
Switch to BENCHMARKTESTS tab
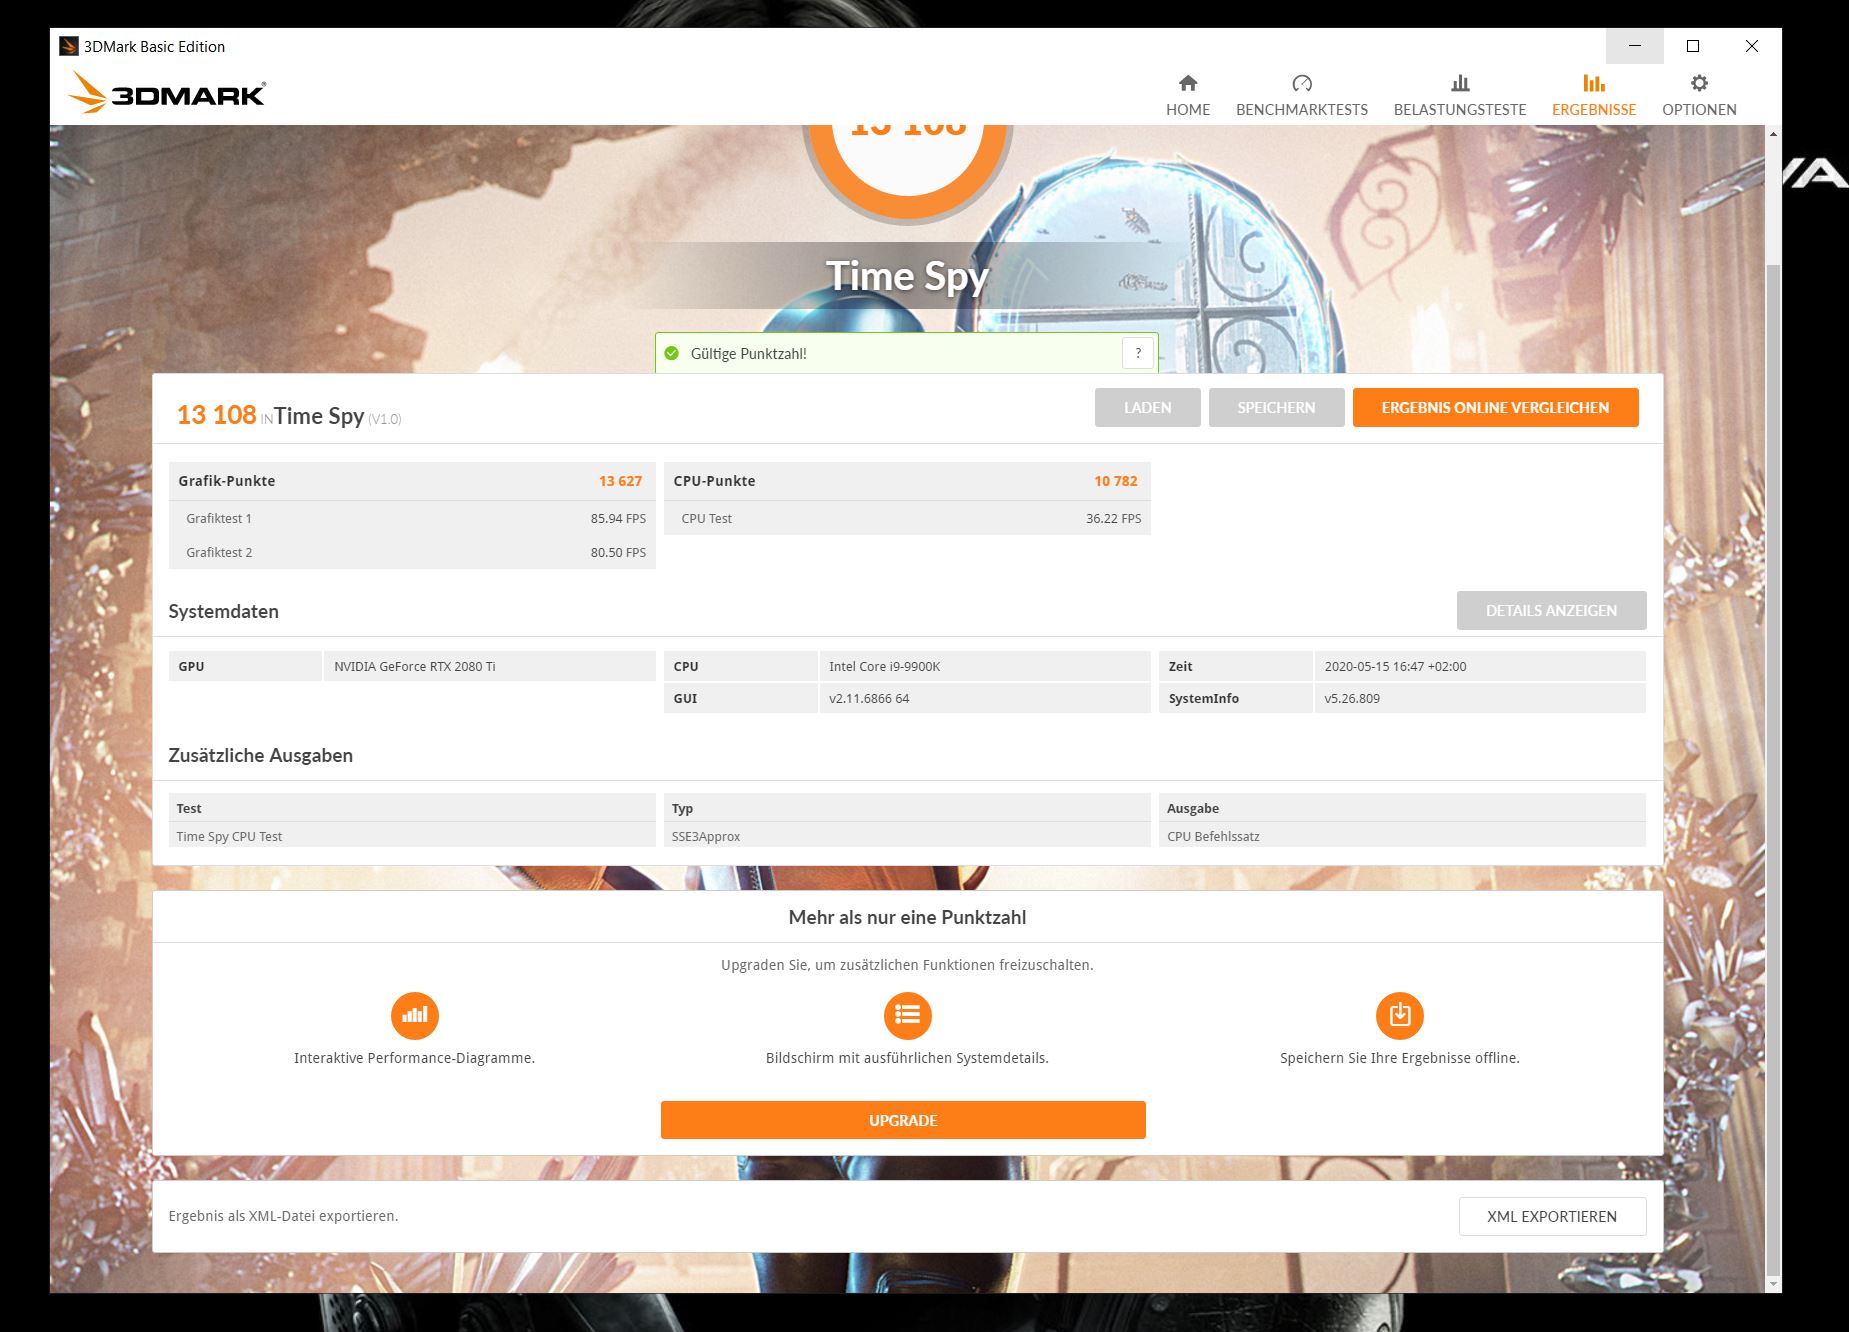pos(1301,96)
